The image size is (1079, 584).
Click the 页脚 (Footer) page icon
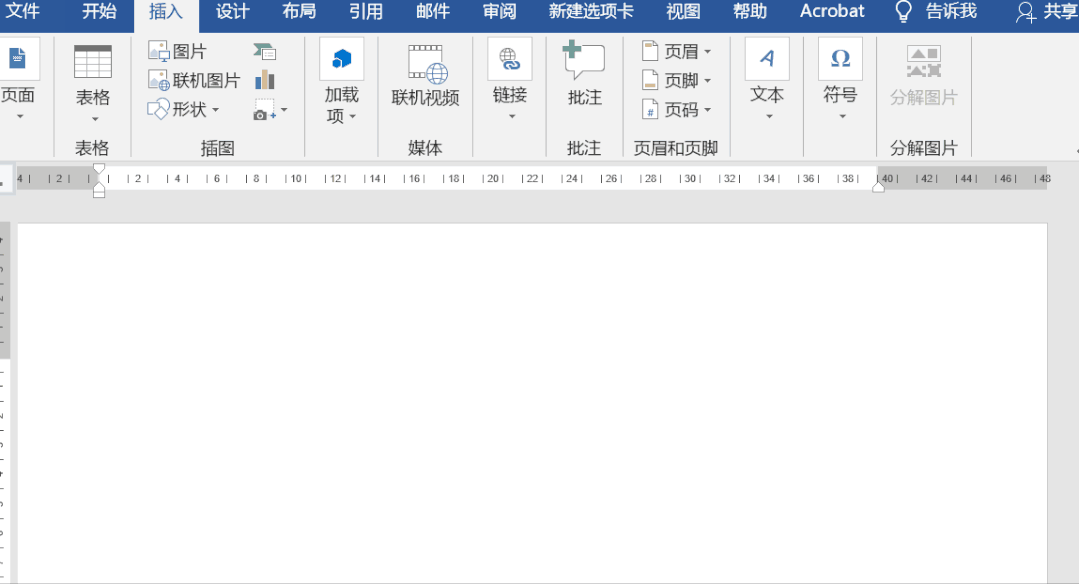tap(650, 80)
